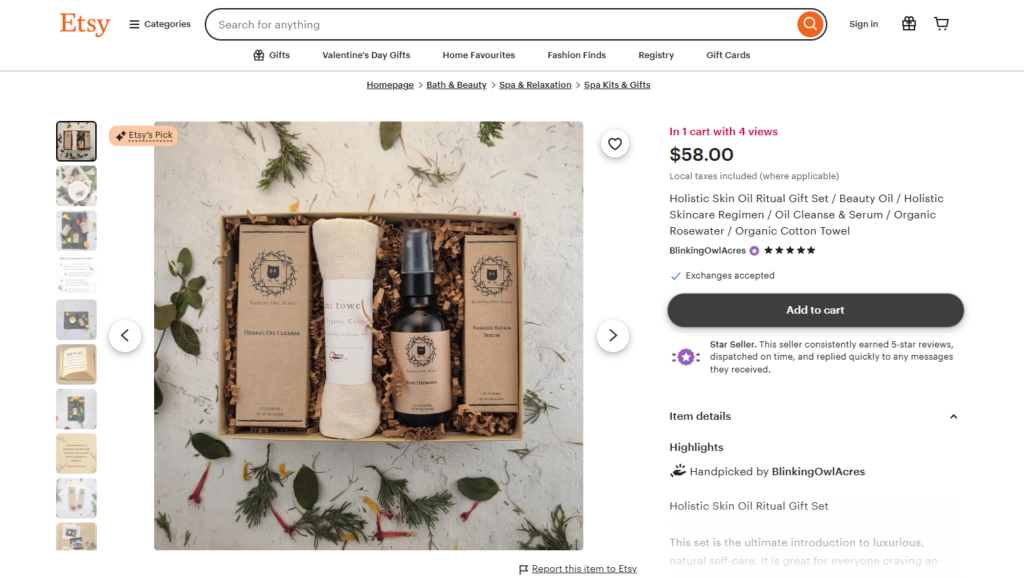1024x578 pixels.
Task: Open the BlinkingOwlAcres shop link
Action: coord(708,250)
